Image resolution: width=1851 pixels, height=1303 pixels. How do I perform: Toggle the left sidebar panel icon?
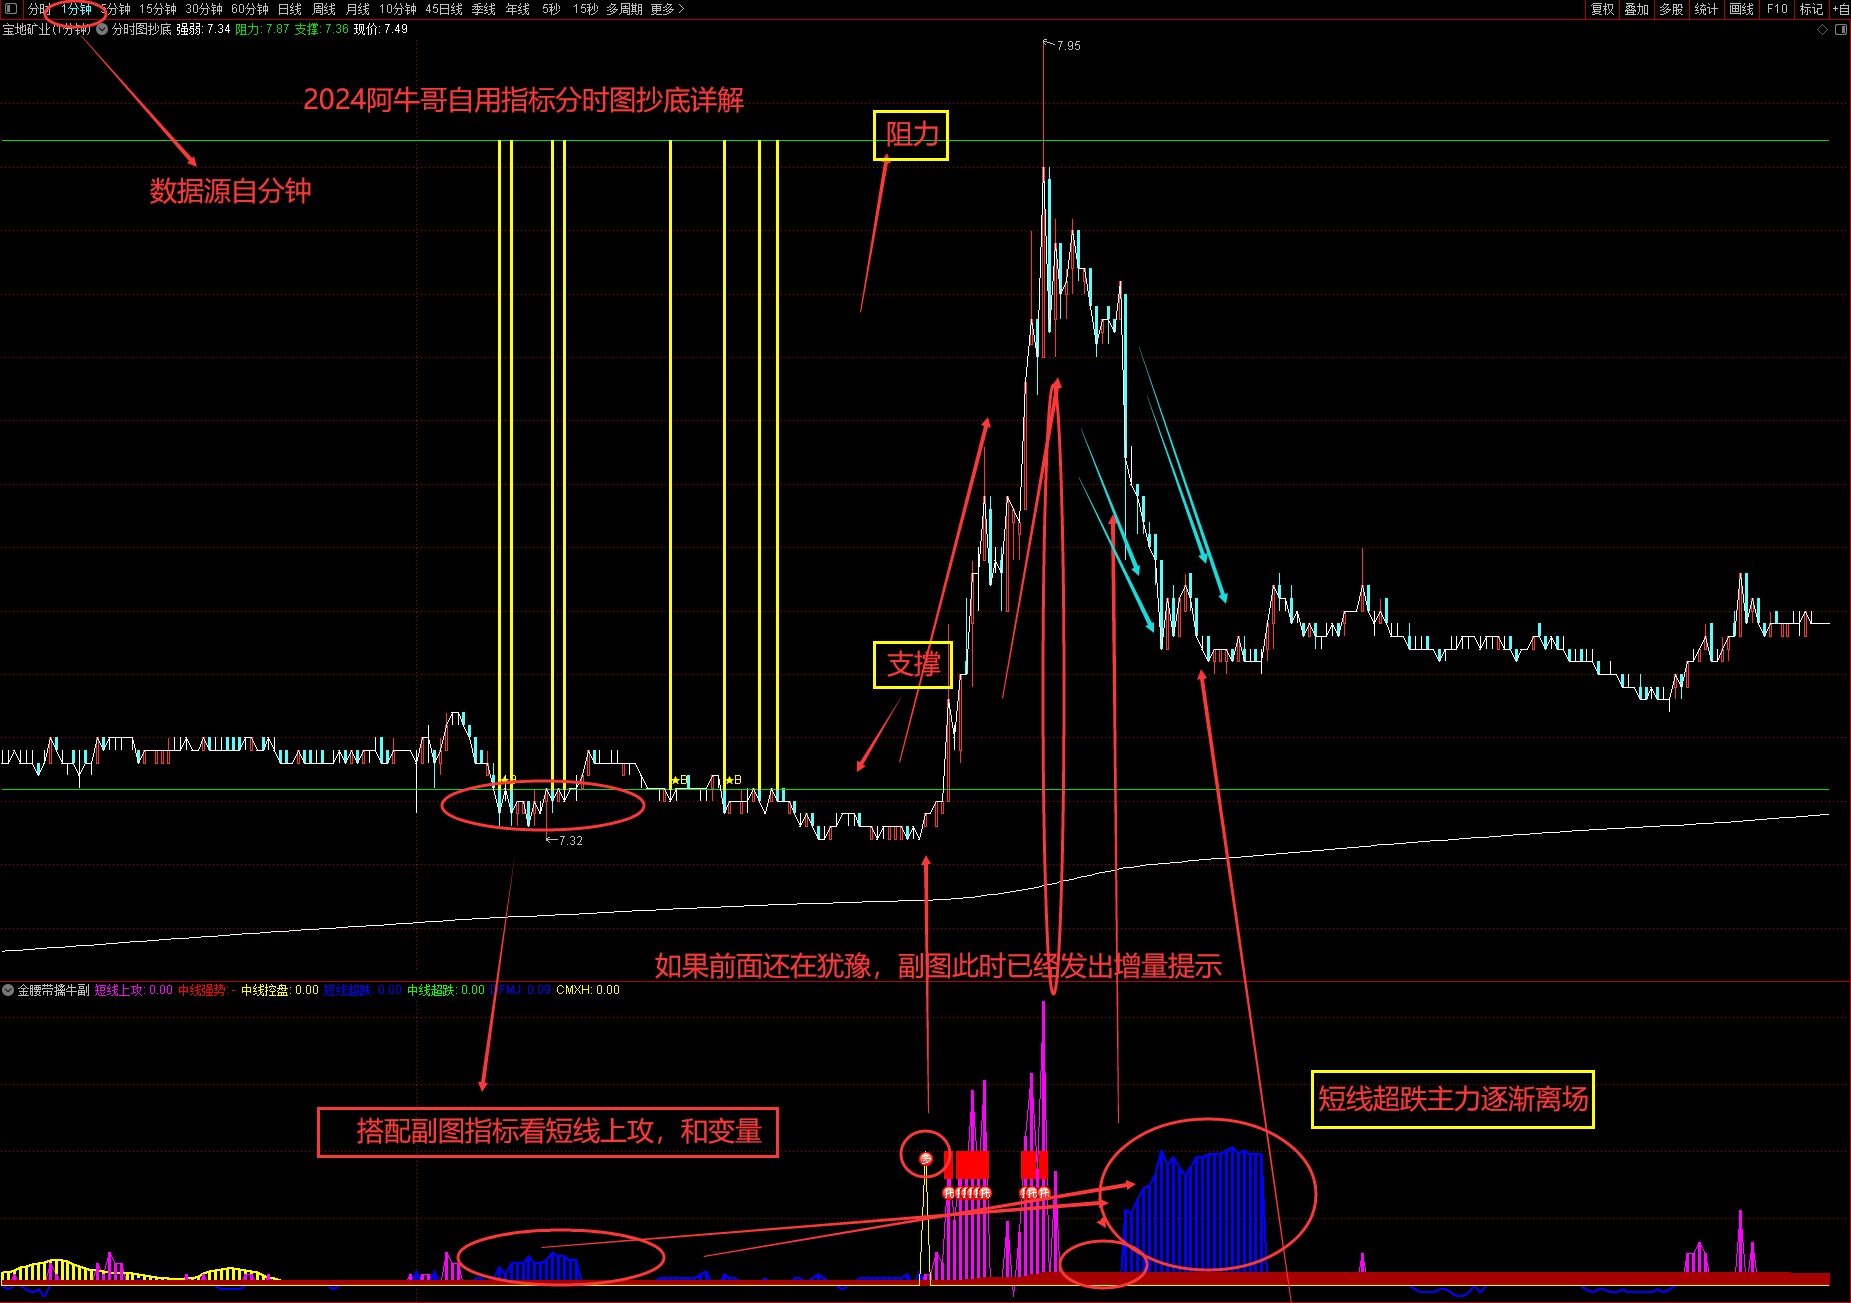coord(11,9)
